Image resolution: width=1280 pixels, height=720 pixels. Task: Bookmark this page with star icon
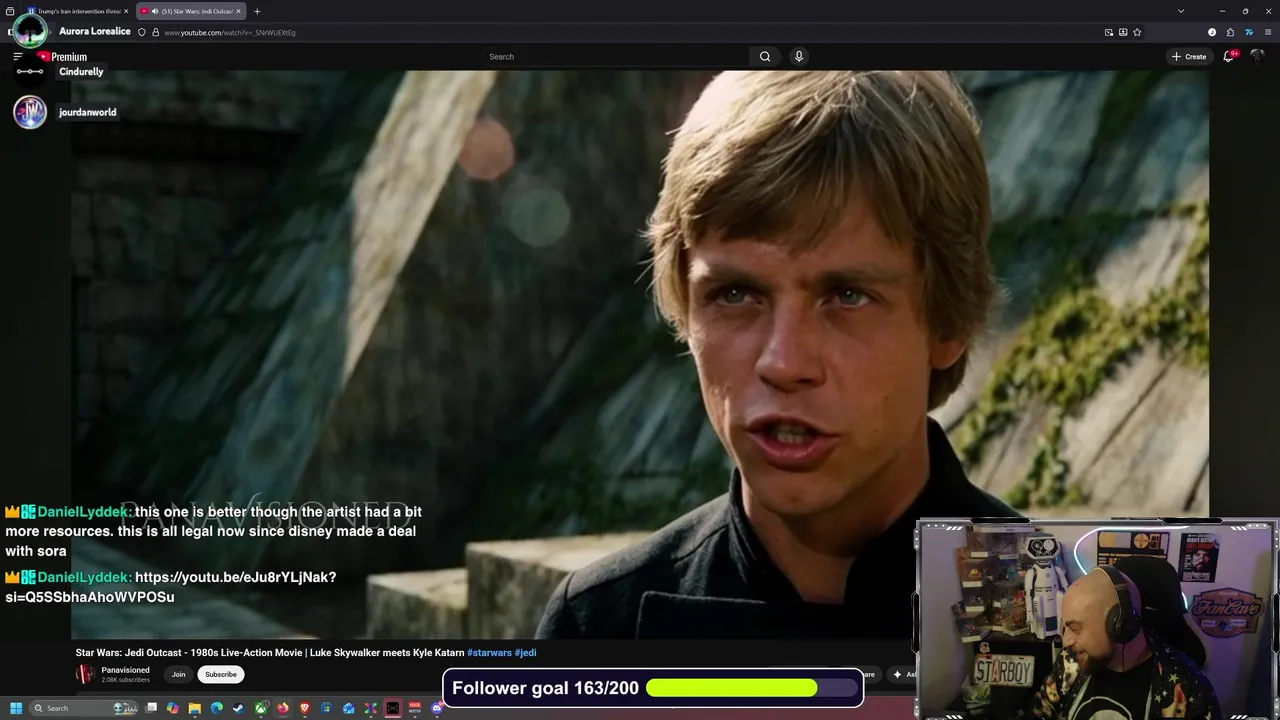[1137, 32]
